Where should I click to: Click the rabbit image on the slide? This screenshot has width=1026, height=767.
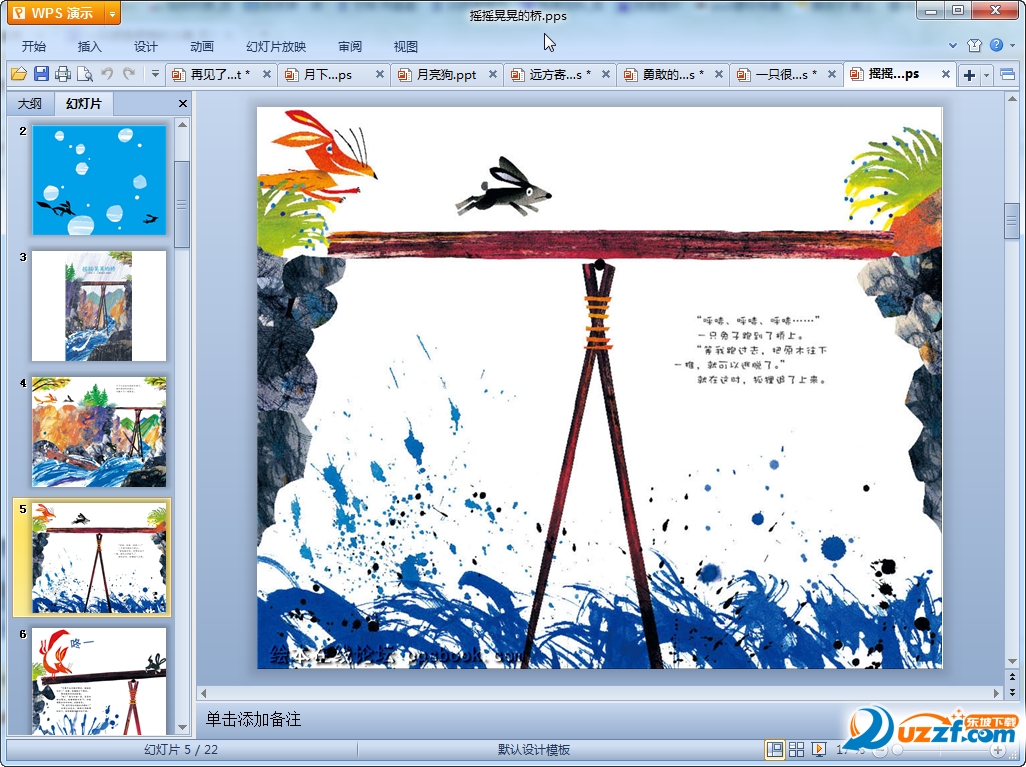pyautogui.click(x=503, y=187)
